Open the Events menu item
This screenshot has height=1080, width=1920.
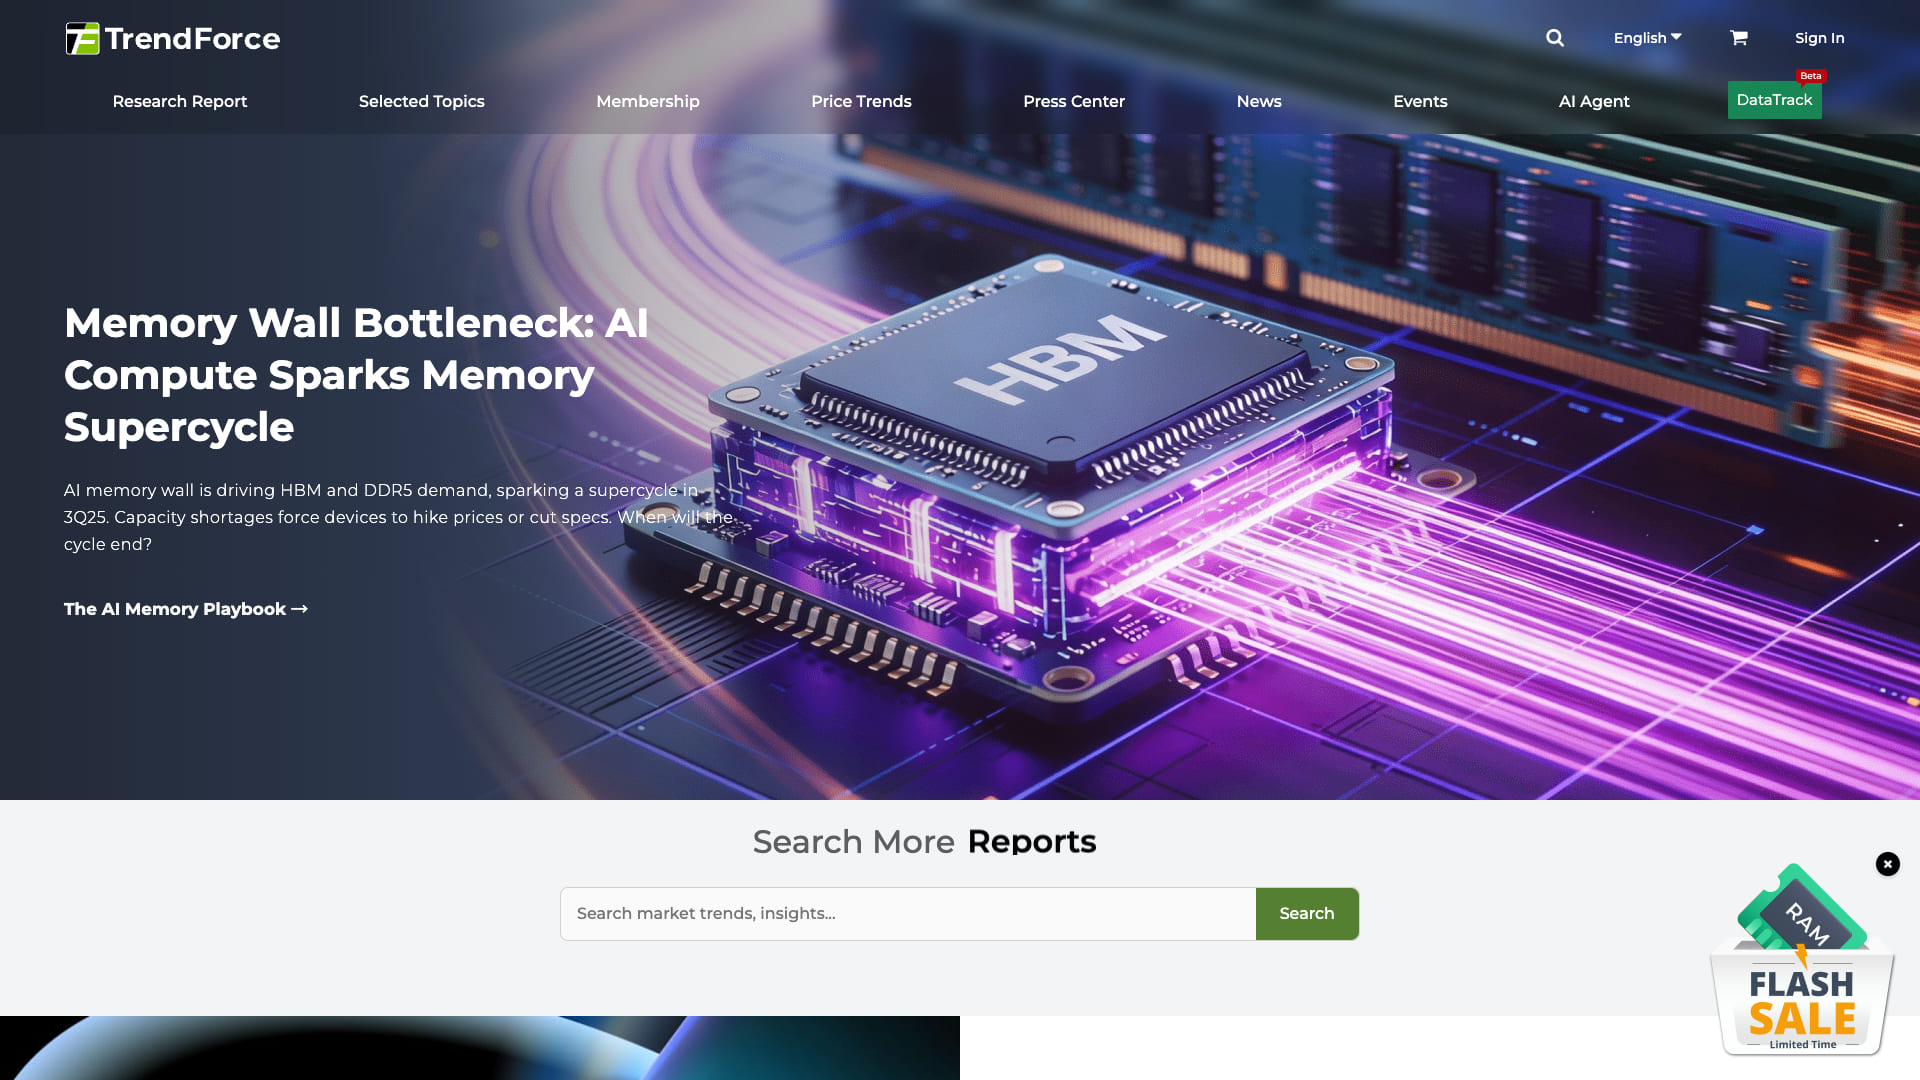tap(1419, 101)
